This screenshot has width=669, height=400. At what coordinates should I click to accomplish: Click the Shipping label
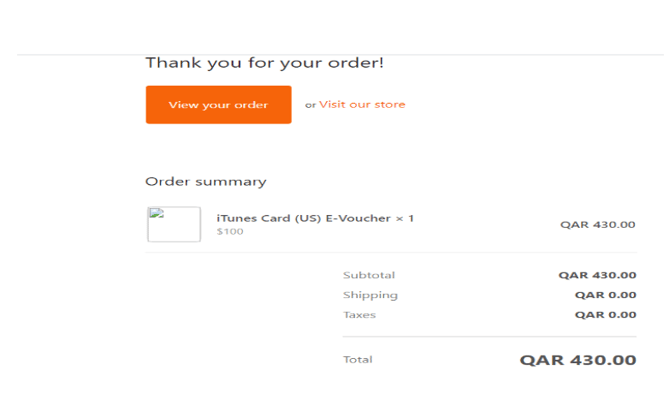tap(370, 295)
